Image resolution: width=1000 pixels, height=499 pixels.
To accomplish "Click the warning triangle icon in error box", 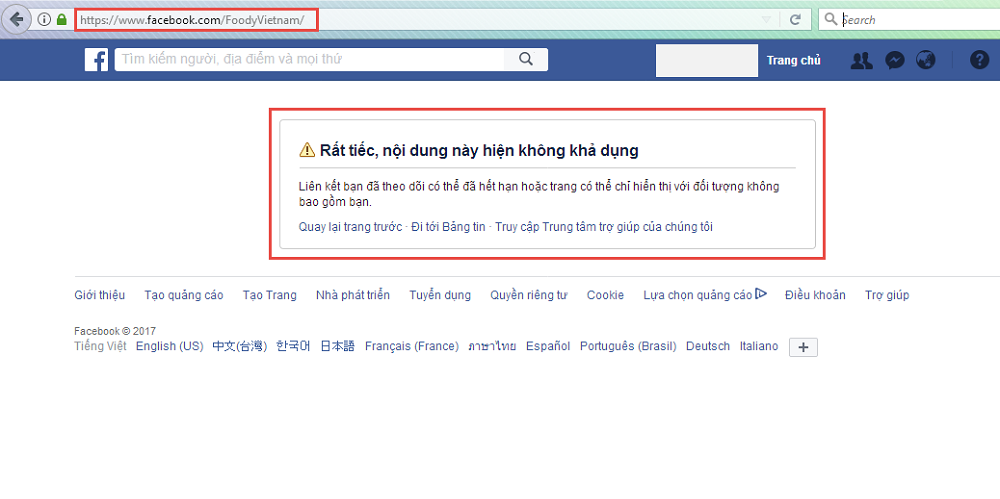I will point(307,150).
